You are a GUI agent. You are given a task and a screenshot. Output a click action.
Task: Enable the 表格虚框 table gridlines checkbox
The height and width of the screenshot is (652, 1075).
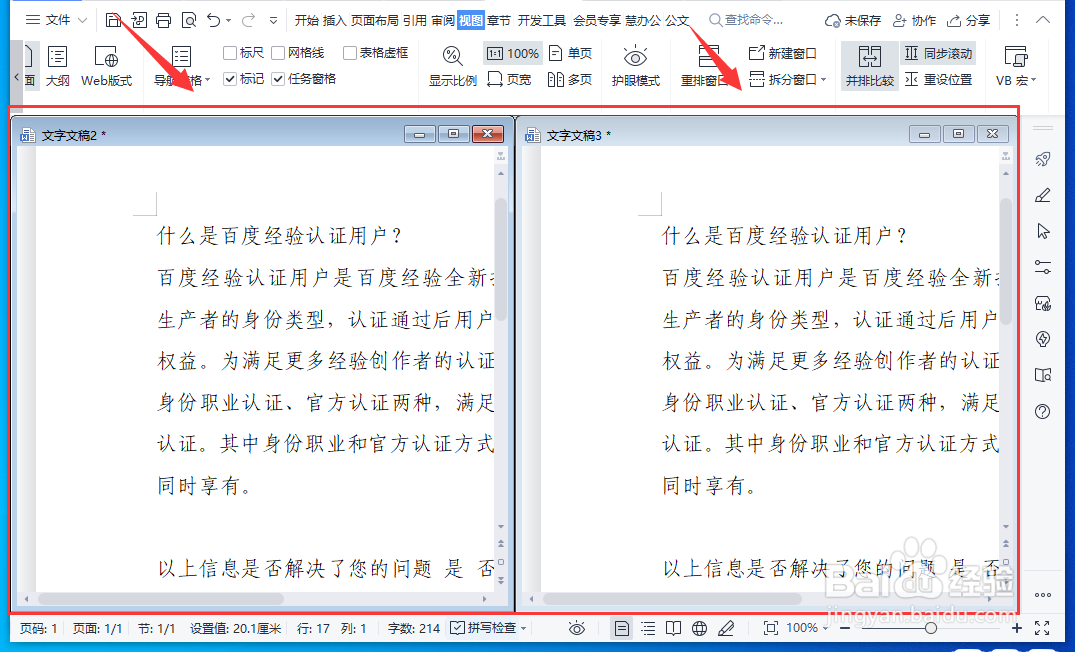350,53
